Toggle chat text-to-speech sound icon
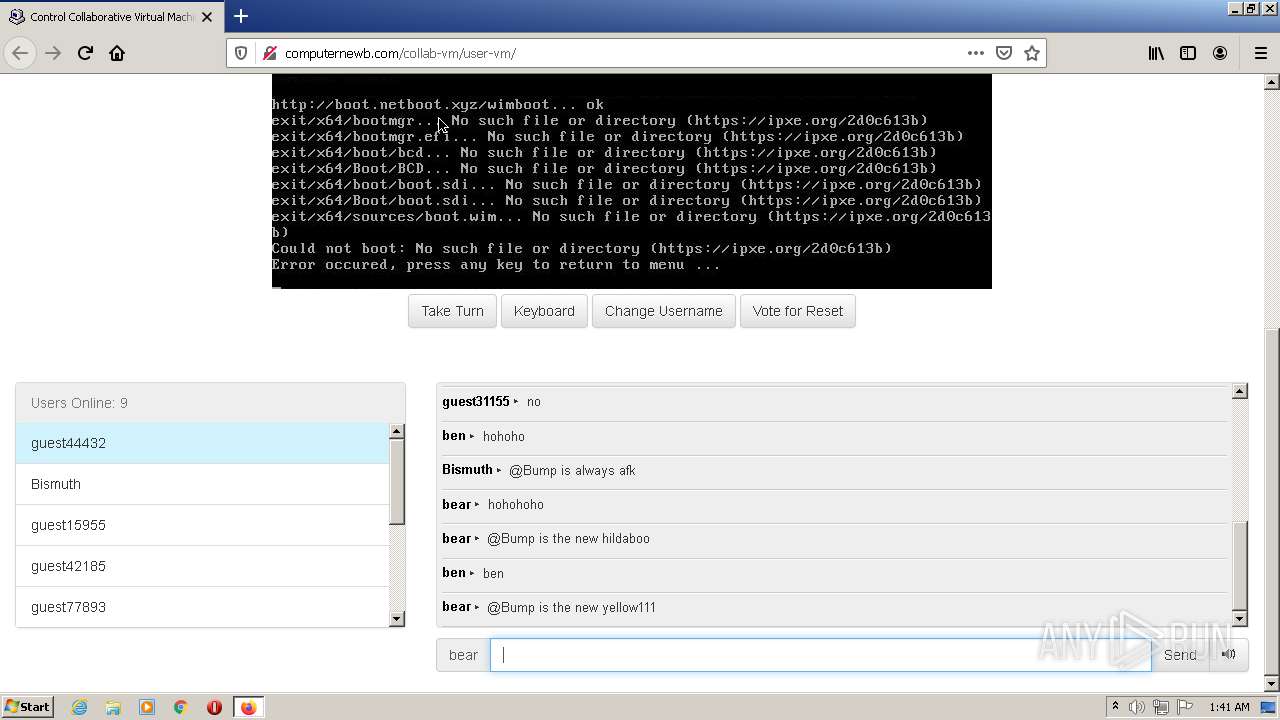The width and height of the screenshot is (1280, 720). click(x=1229, y=655)
